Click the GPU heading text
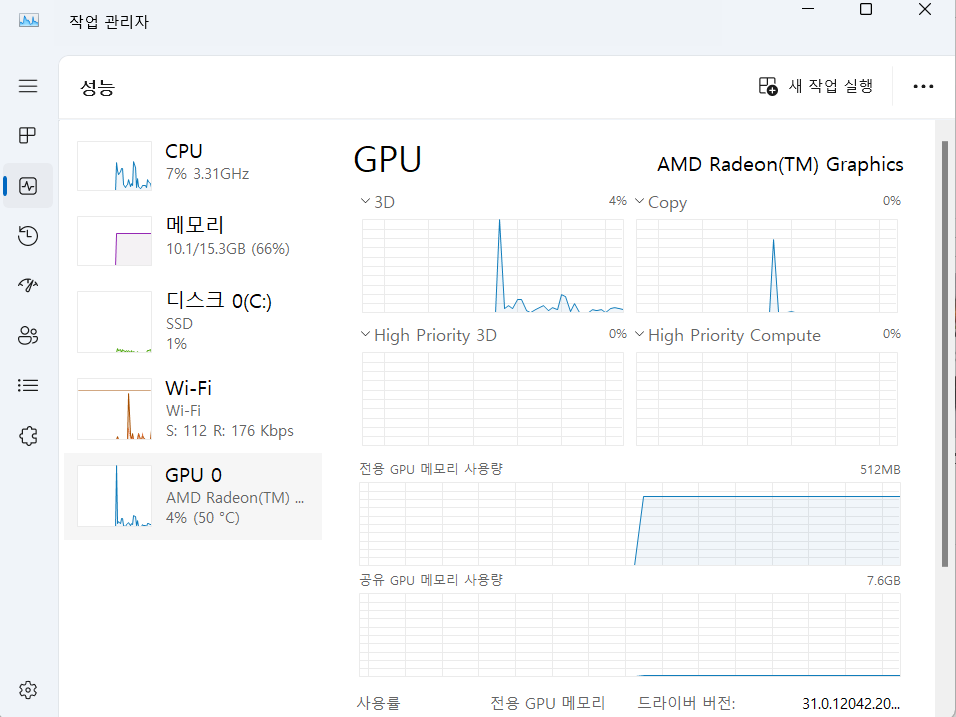Image resolution: width=956 pixels, height=717 pixels. click(x=388, y=160)
